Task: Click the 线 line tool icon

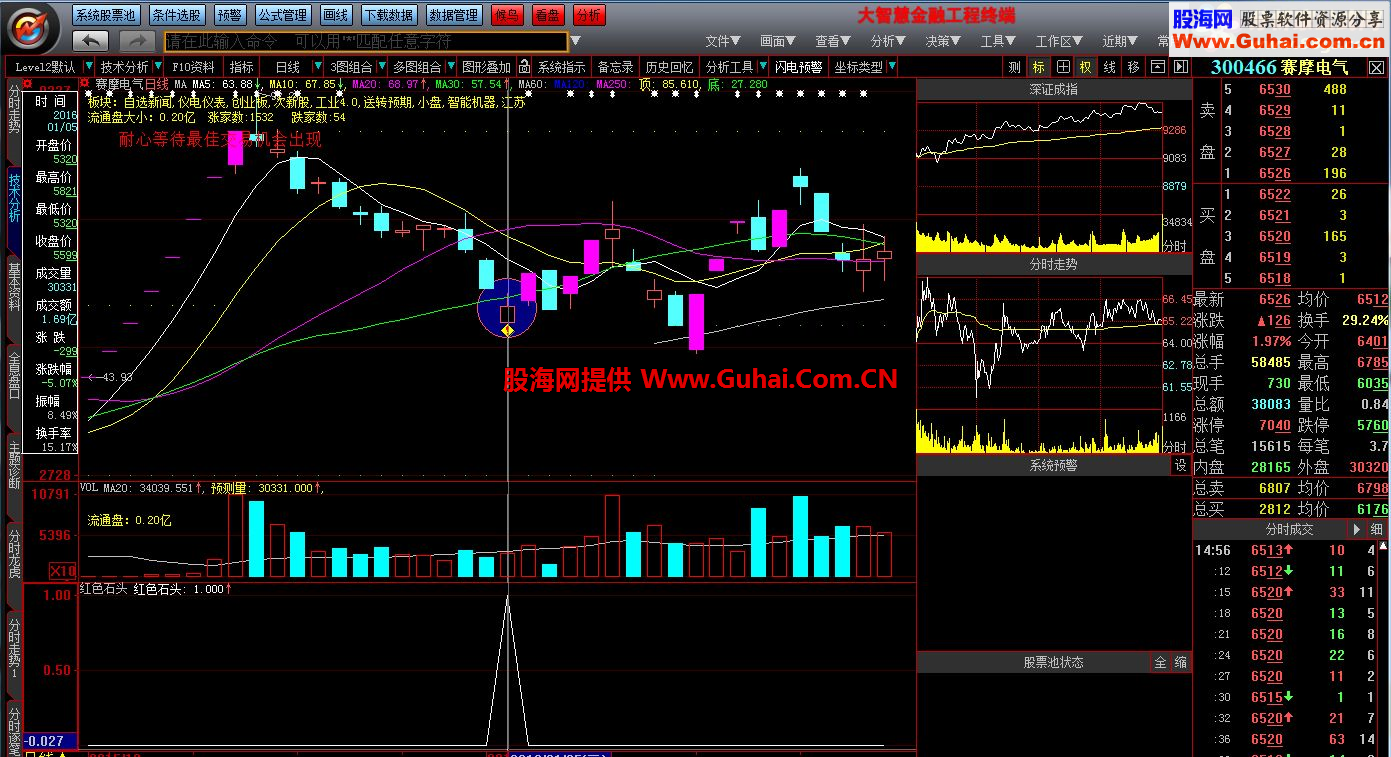Action: (x=1109, y=67)
